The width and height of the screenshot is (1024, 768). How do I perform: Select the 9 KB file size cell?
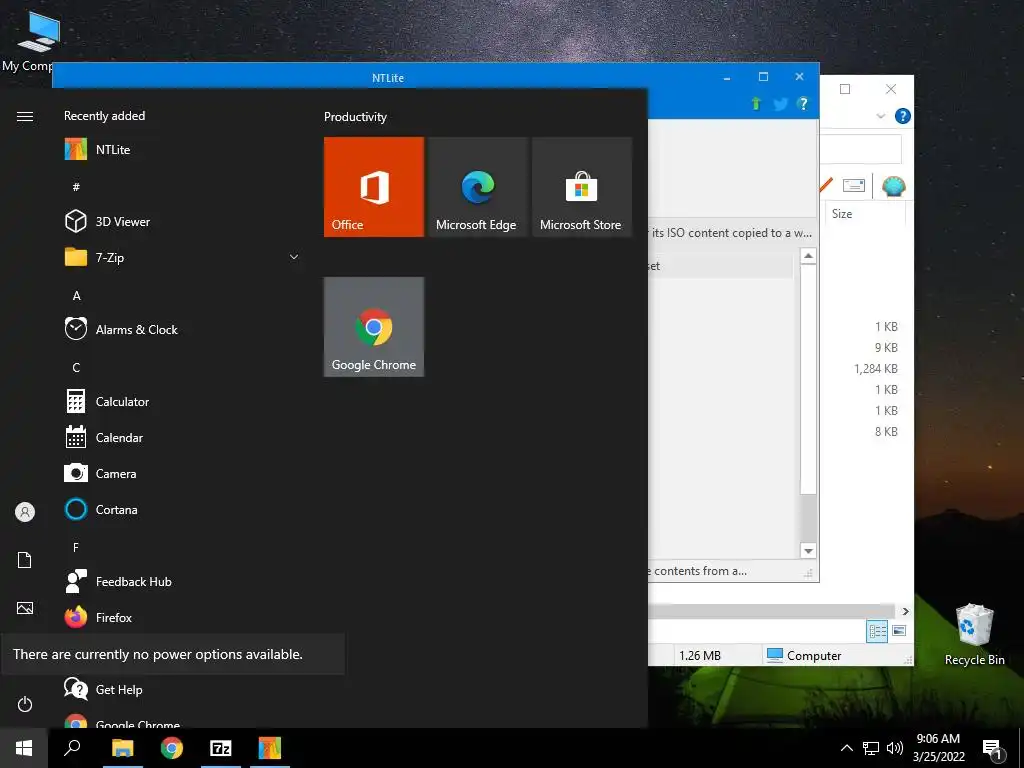pyautogui.click(x=886, y=347)
